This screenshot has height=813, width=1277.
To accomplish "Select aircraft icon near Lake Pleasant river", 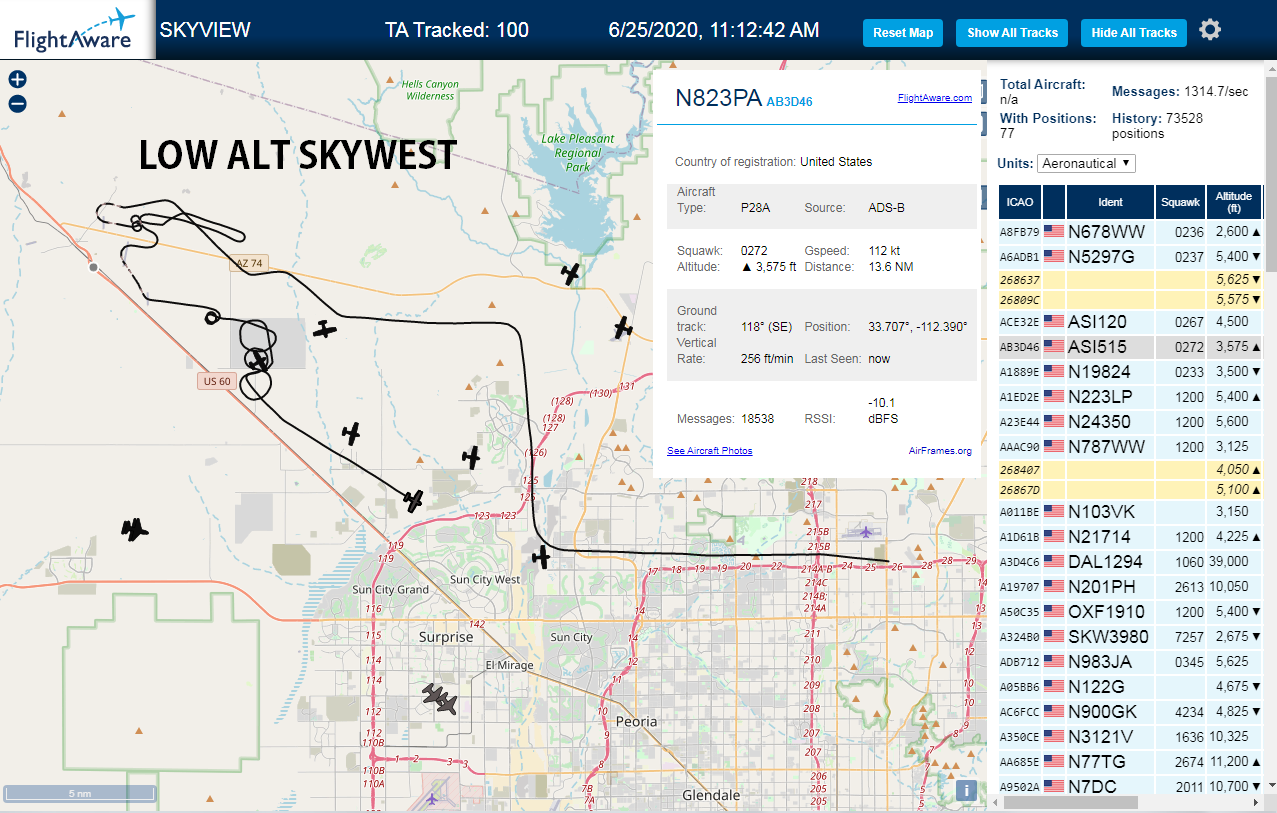I will pos(571,273).
